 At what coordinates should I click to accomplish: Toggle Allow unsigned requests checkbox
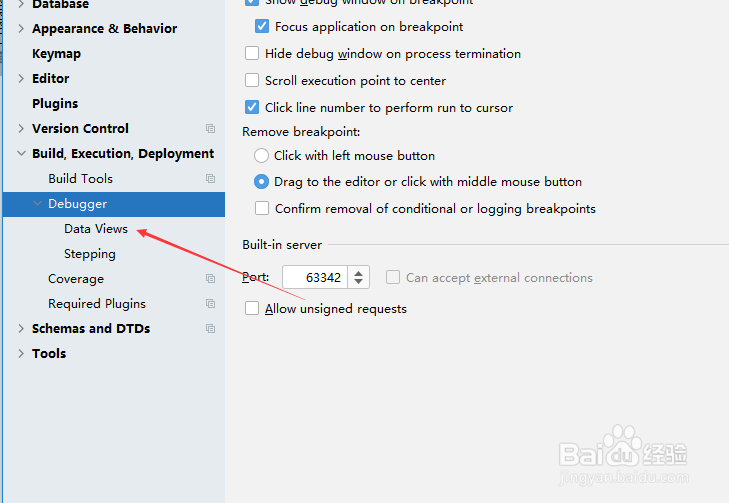(x=252, y=308)
